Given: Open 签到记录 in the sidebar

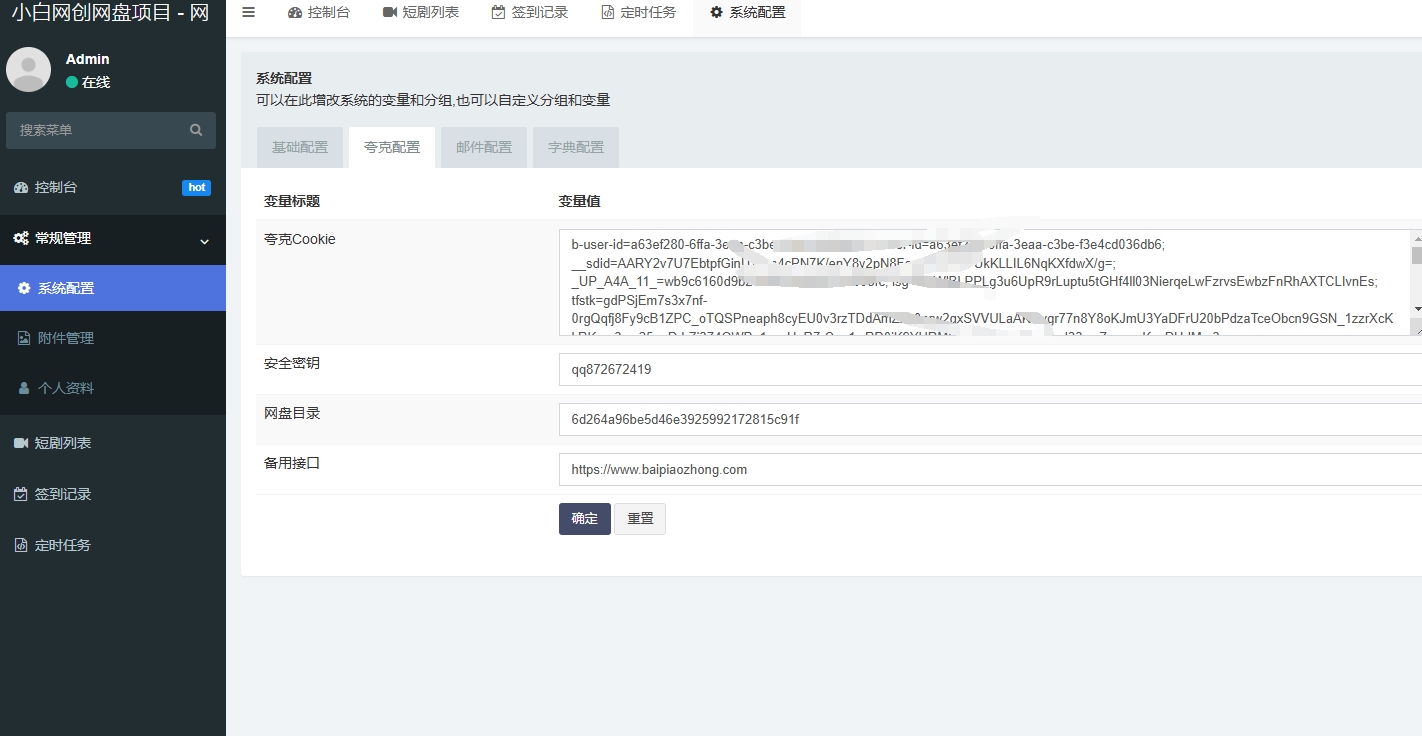Looking at the screenshot, I should pyautogui.click(x=113, y=494).
